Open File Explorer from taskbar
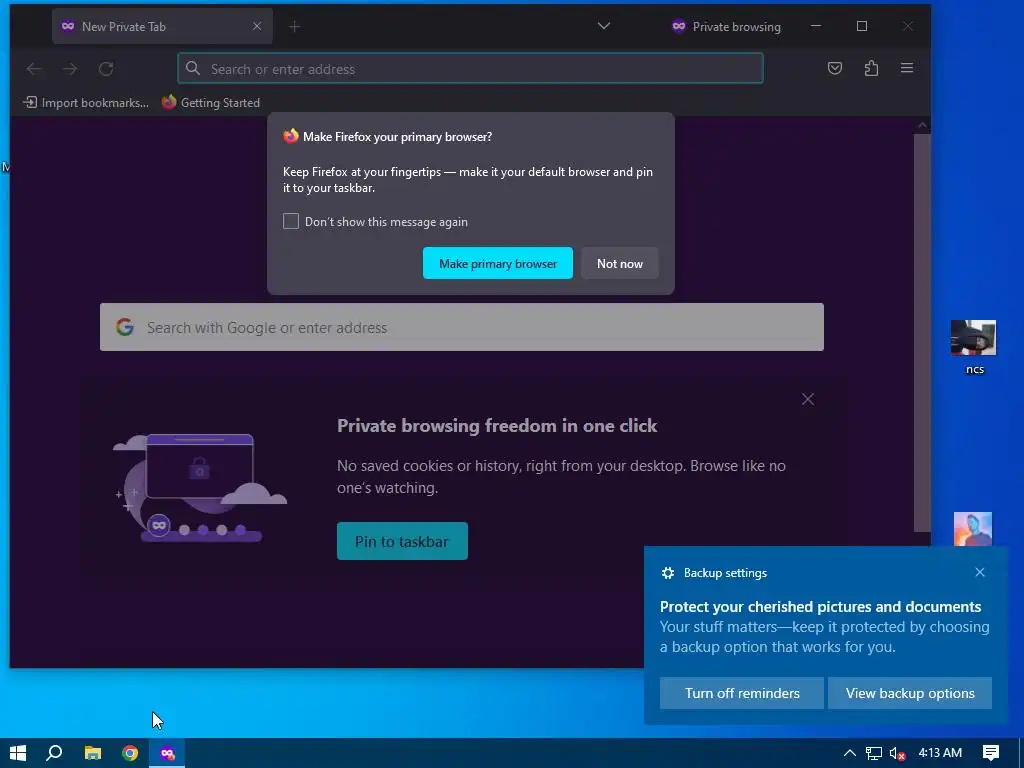The image size is (1024, 768). pos(93,753)
